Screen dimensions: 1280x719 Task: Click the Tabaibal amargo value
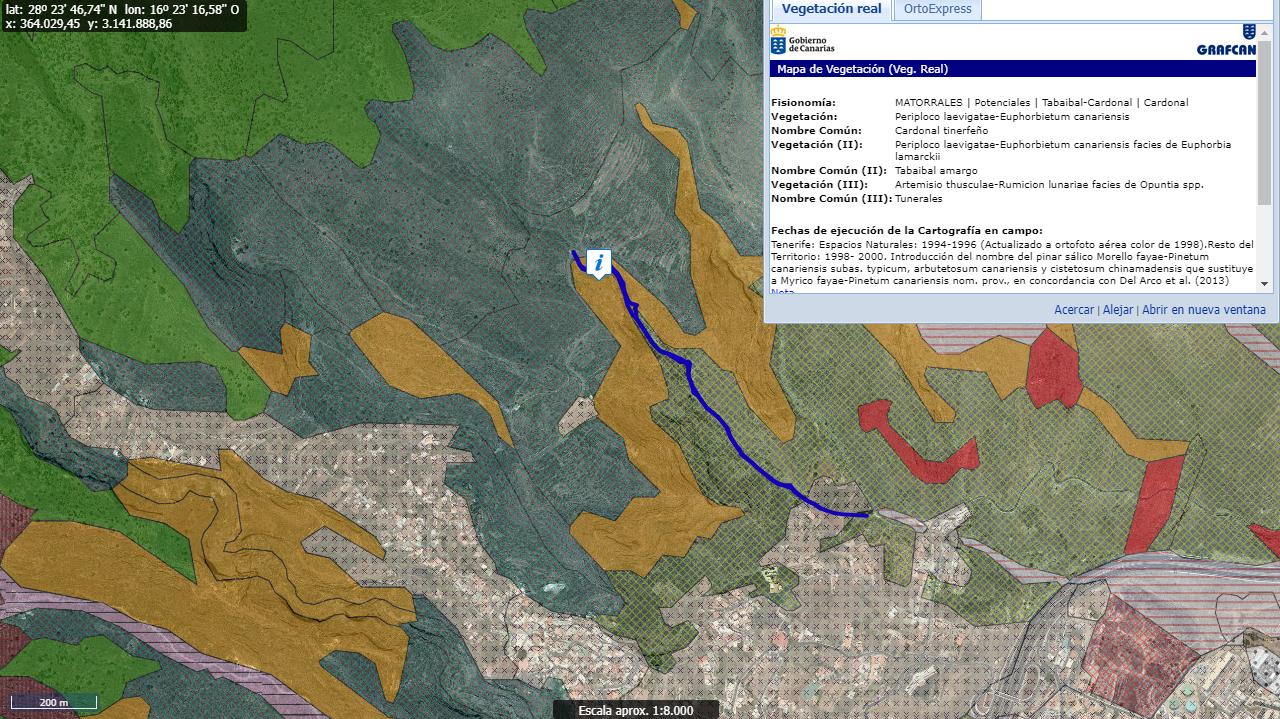[936, 171]
